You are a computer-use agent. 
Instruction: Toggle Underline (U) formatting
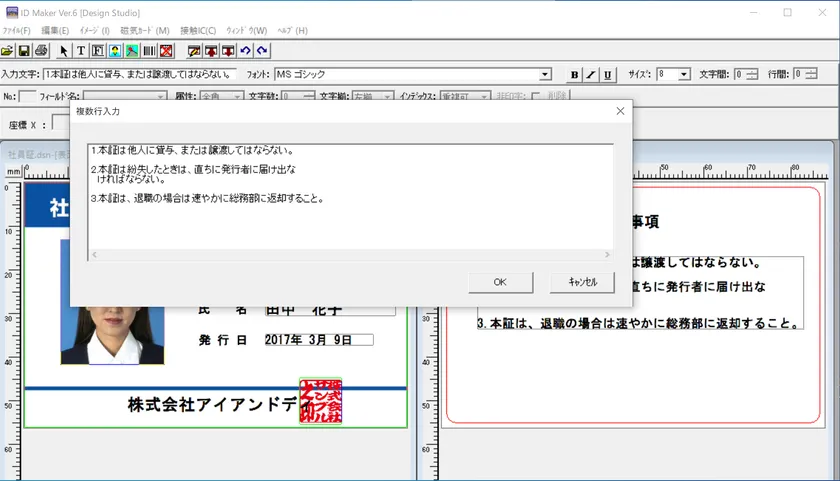tap(606, 74)
